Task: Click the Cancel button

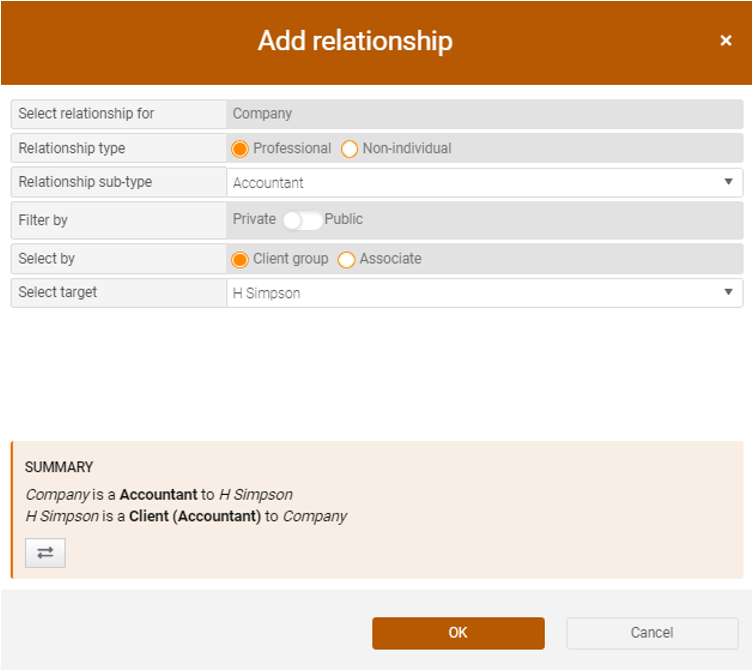Action: (x=652, y=633)
